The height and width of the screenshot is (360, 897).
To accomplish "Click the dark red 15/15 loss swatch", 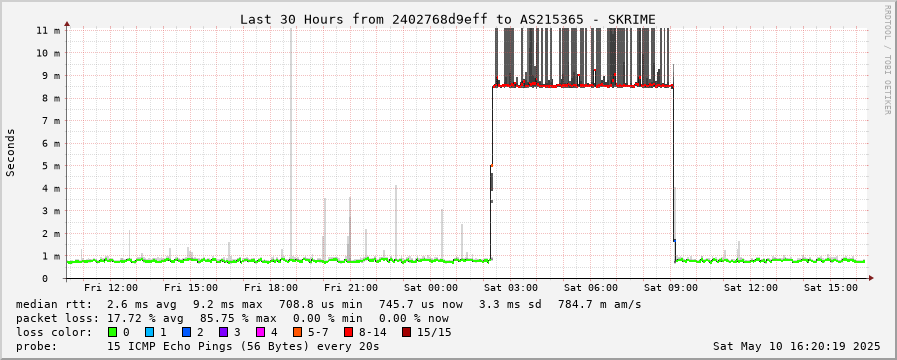I will [406, 332].
